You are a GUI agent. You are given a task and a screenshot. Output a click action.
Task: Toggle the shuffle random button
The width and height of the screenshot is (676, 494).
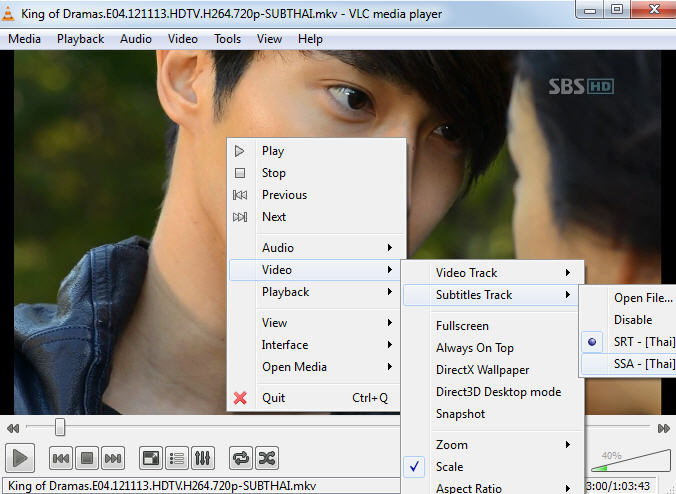pos(267,458)
